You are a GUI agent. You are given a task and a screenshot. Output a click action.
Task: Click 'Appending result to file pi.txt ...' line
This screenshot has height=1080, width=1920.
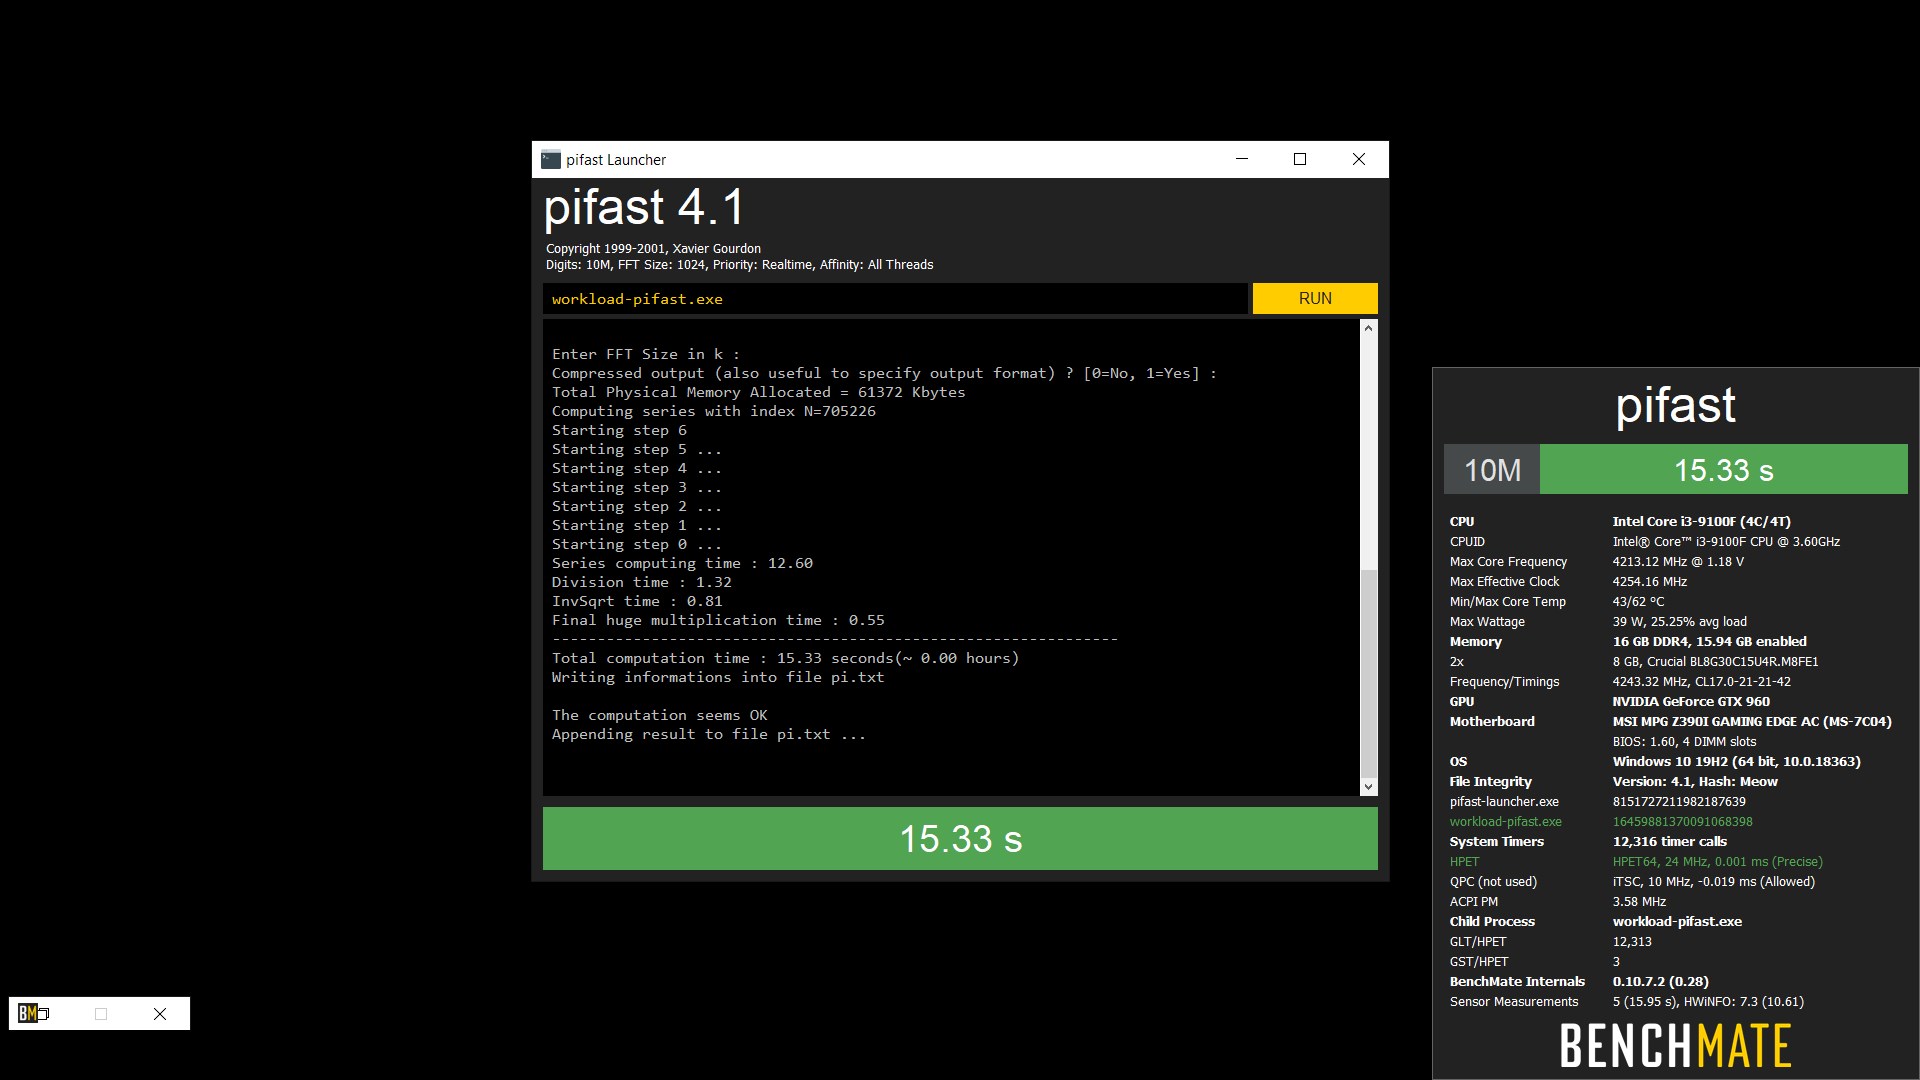(x=709, y=734)
